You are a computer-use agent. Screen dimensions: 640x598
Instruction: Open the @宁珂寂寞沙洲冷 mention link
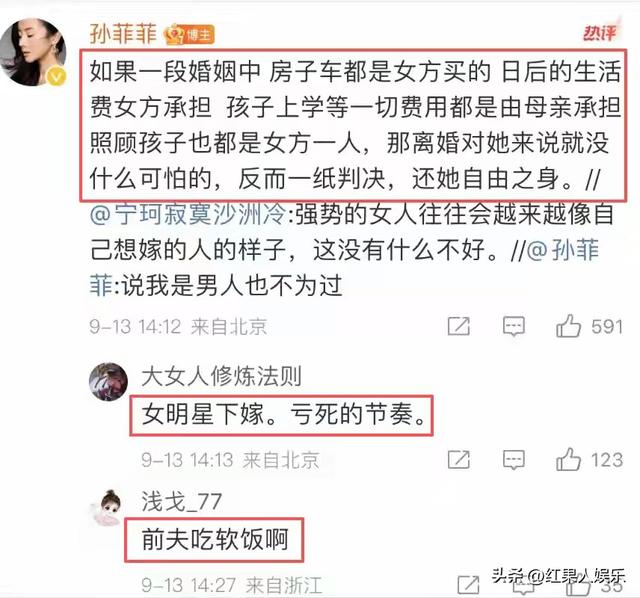(x=188, y=214)
